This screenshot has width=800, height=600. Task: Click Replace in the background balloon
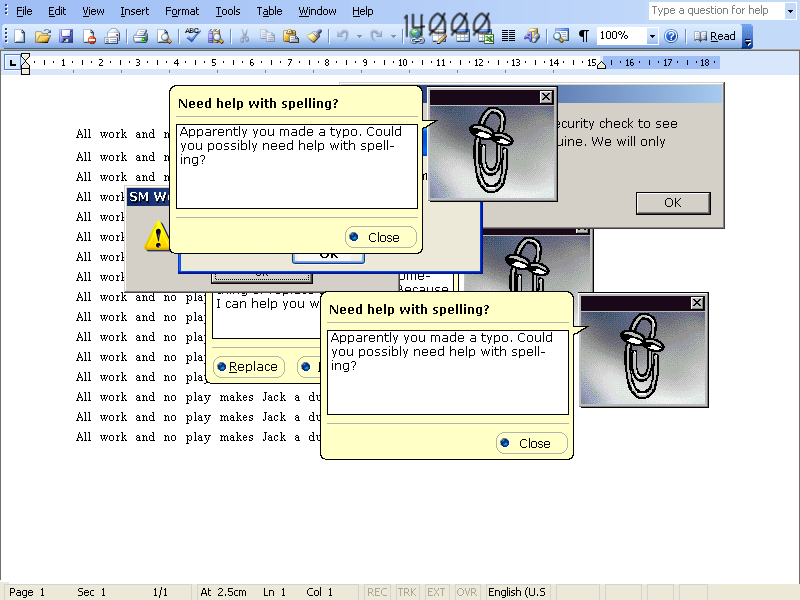248,367
